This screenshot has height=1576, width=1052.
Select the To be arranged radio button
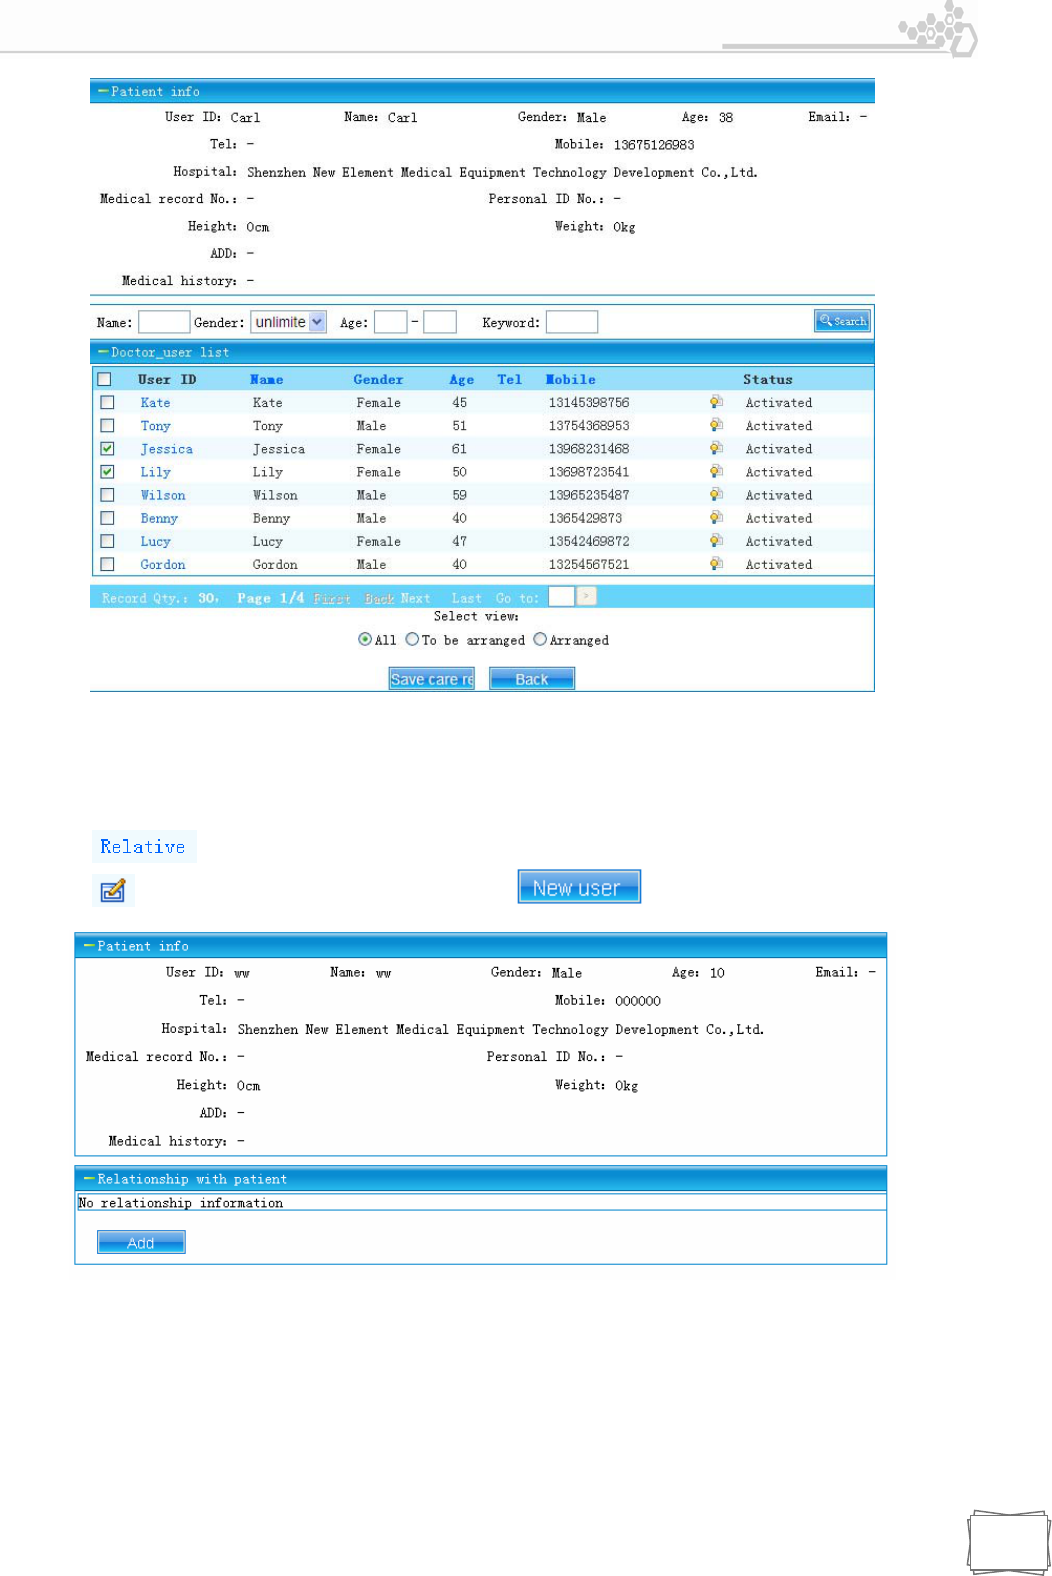pyautogui.click(x=412, y=639)
